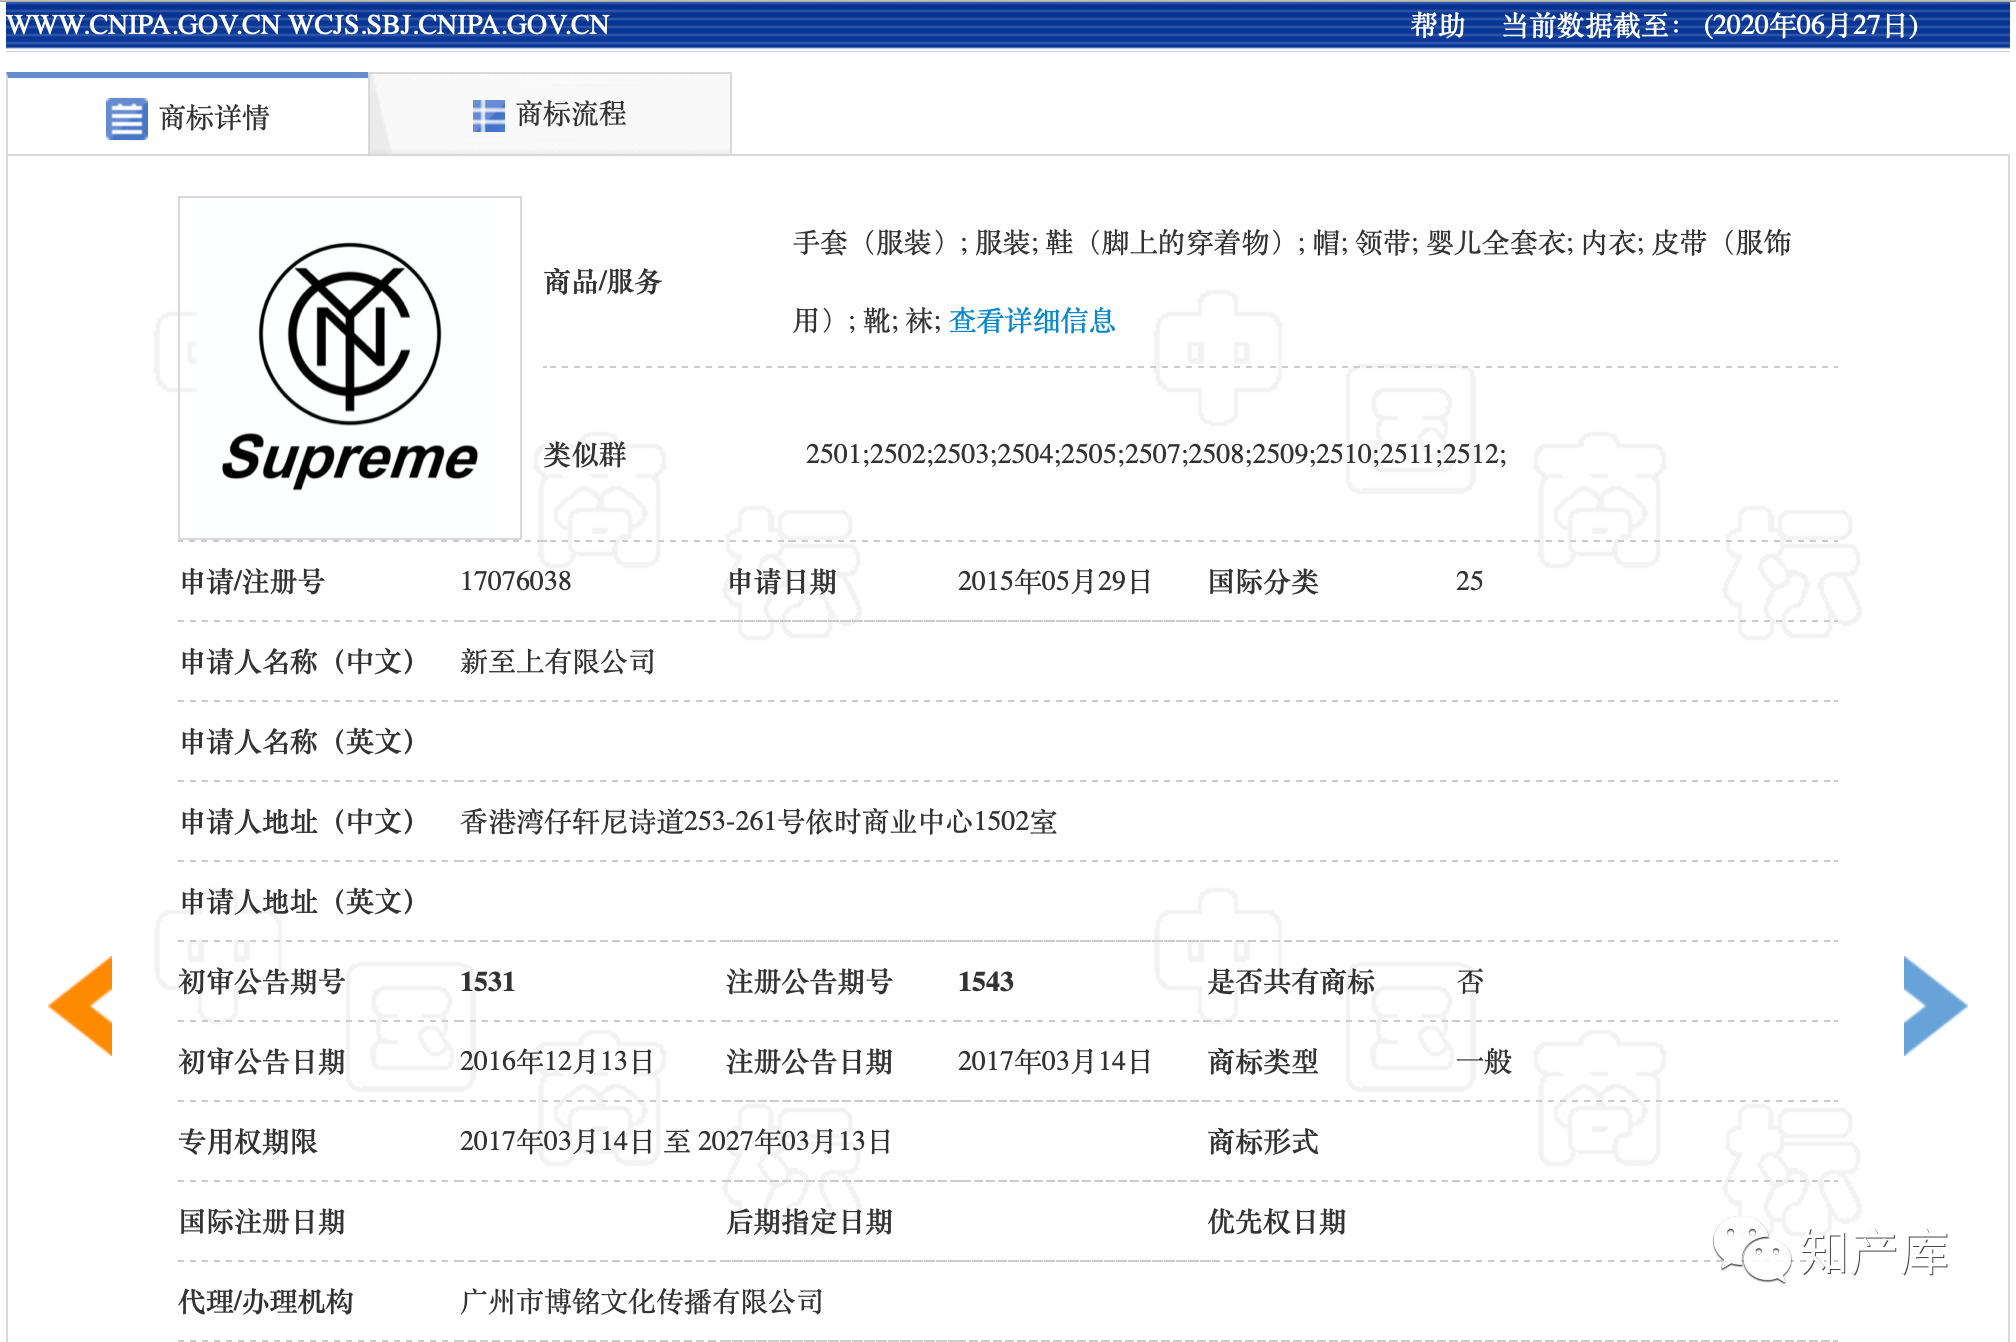Click the similar group codes 2501;2502 text
The image size is (2016, 1342).
point(1155,454)
